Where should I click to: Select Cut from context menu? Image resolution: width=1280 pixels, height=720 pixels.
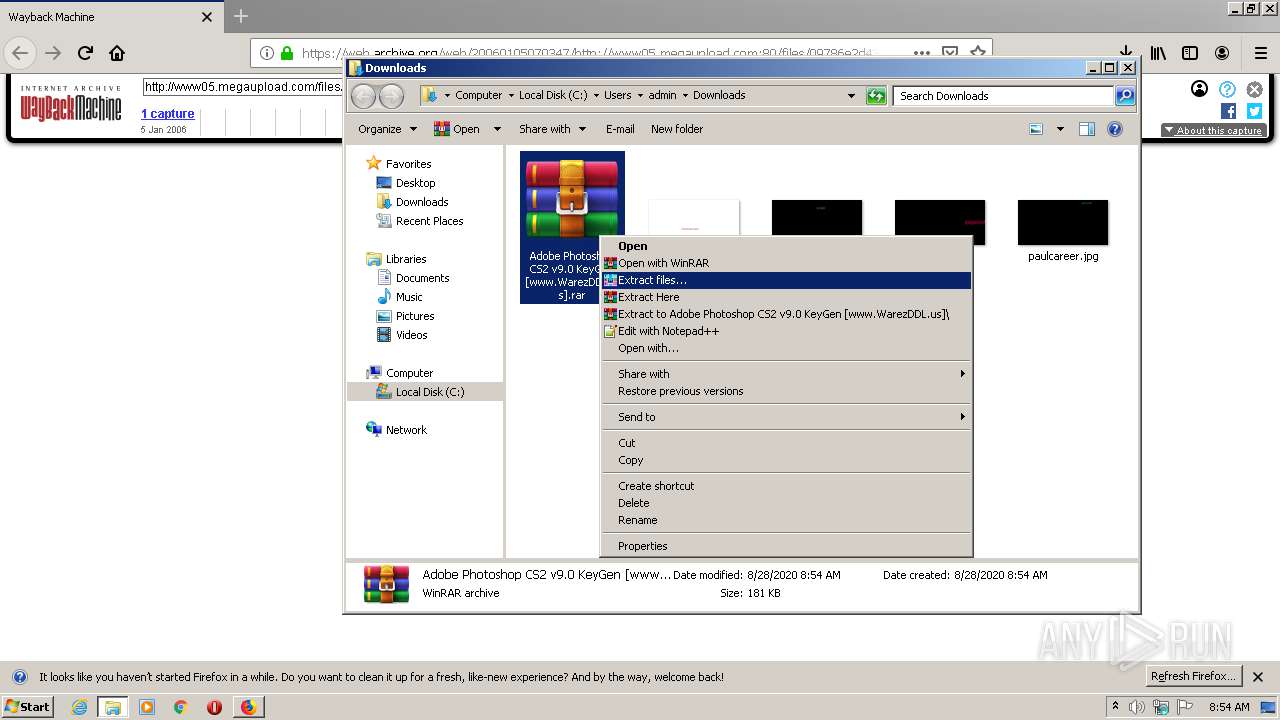[786, 443]
